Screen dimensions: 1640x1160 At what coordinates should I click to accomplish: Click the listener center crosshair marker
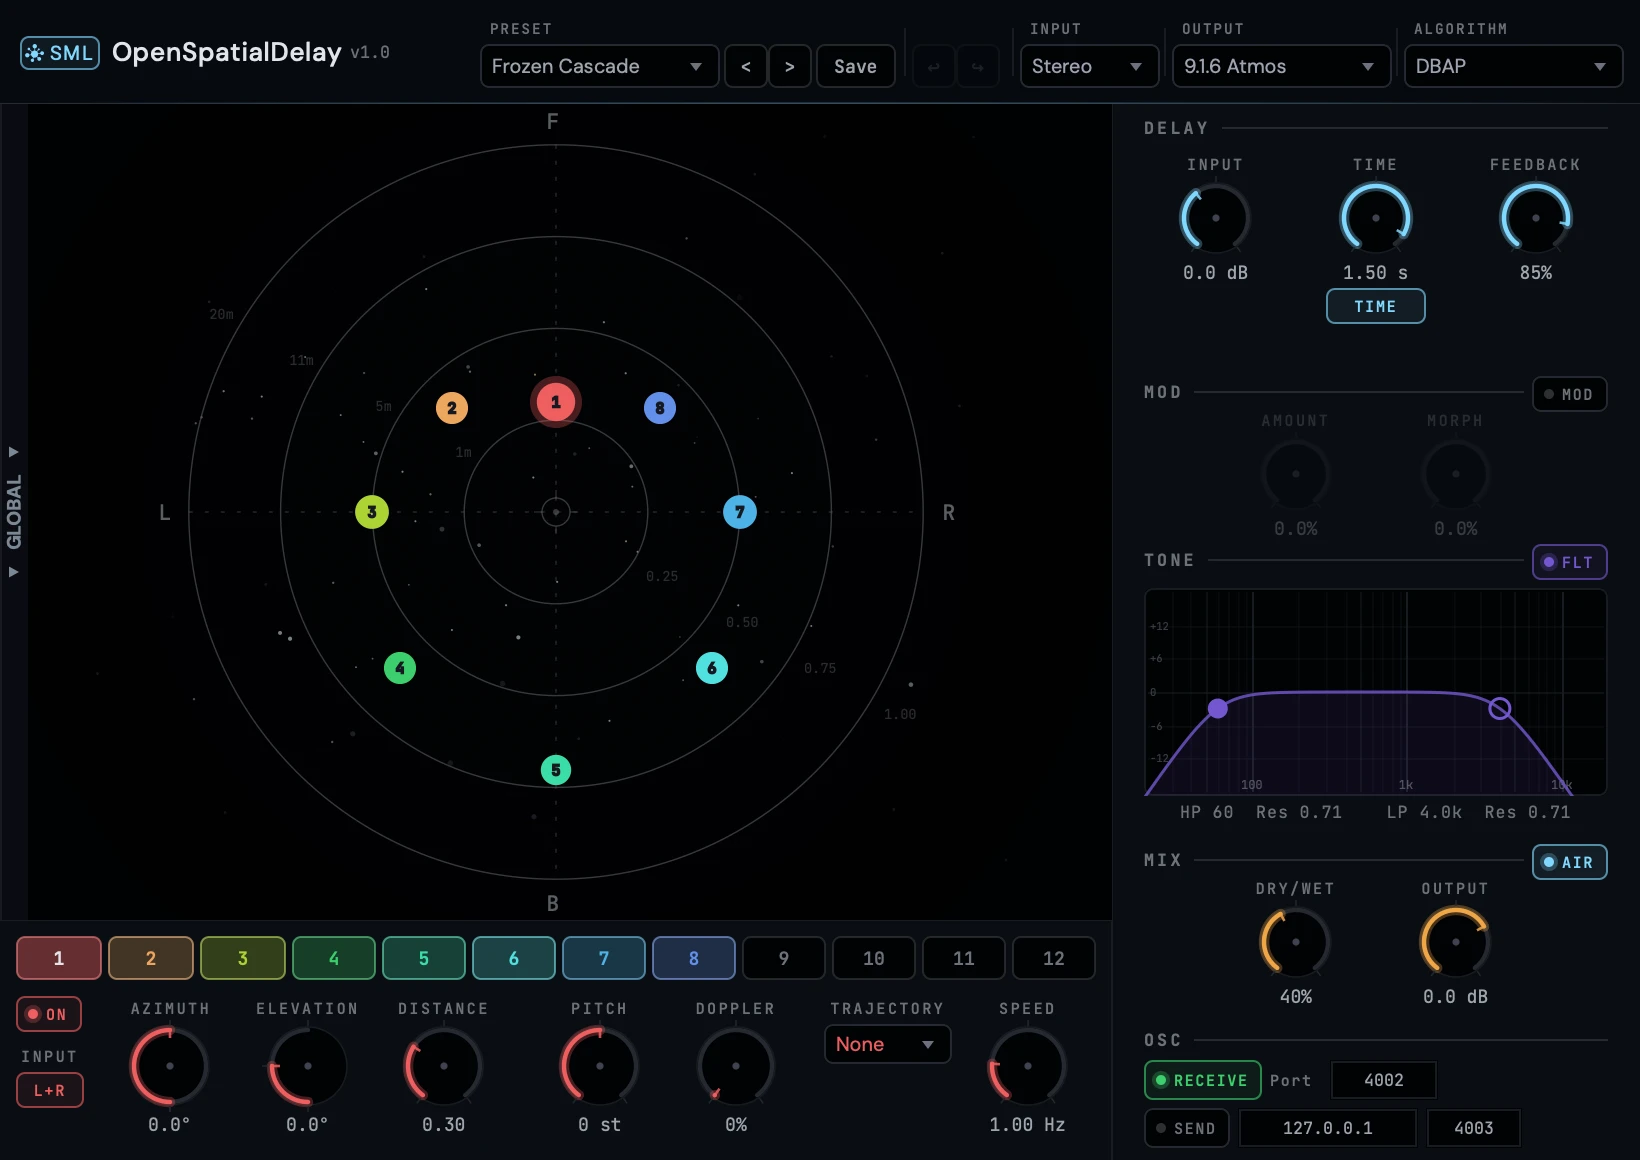coord(556,512)
